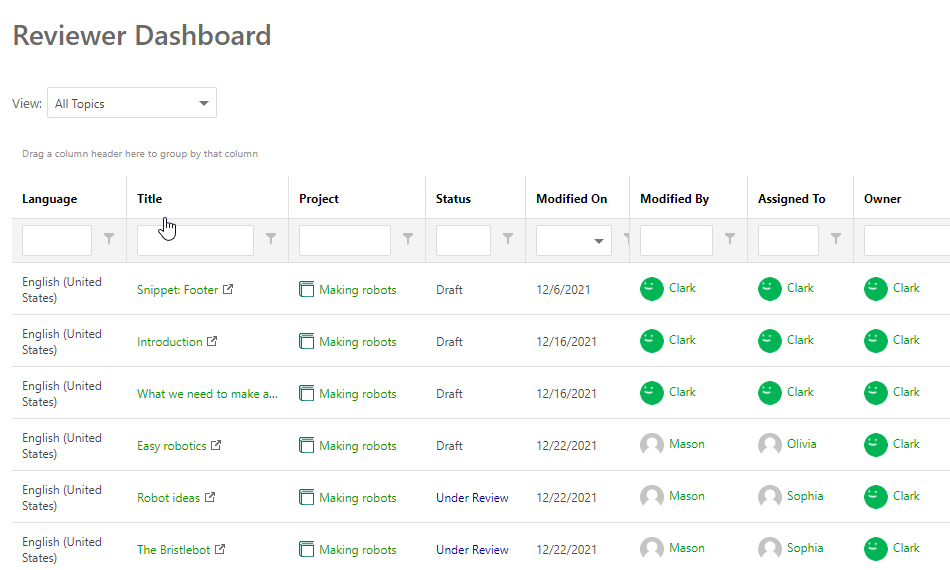Click filter icon for Language column

pyautogui.click(x=109, y=239)
